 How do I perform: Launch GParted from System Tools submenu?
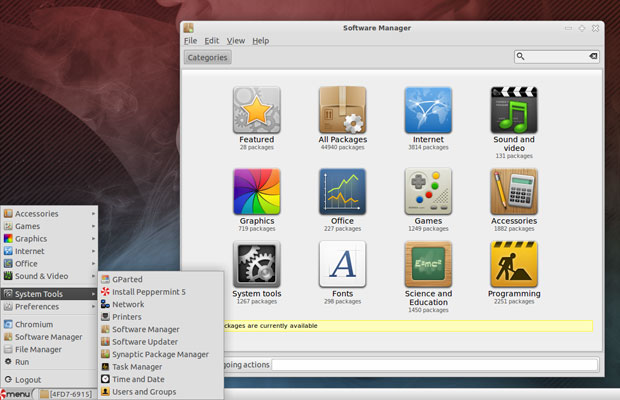(161, 279)
